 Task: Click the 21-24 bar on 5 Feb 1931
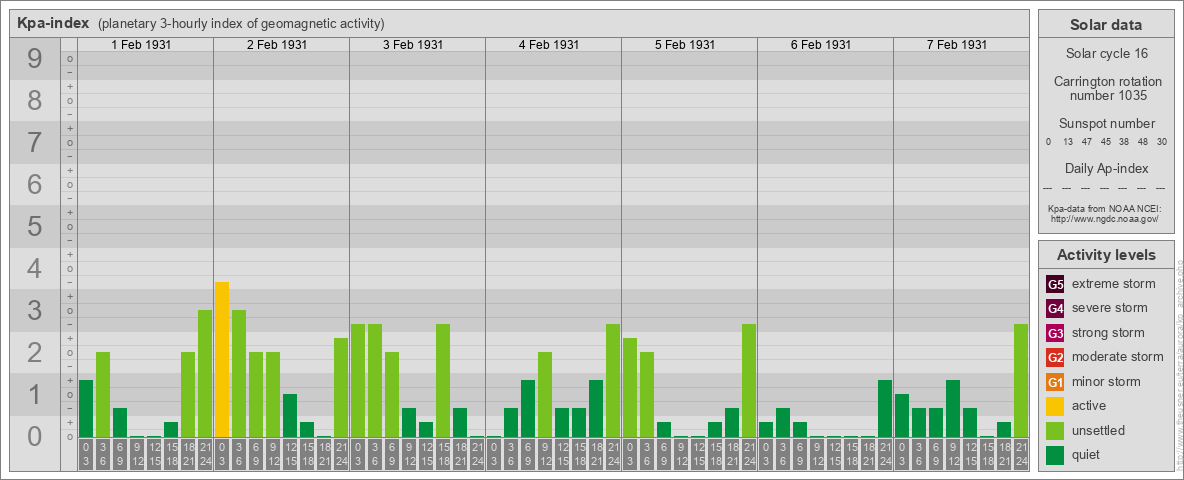click(748, 380)
